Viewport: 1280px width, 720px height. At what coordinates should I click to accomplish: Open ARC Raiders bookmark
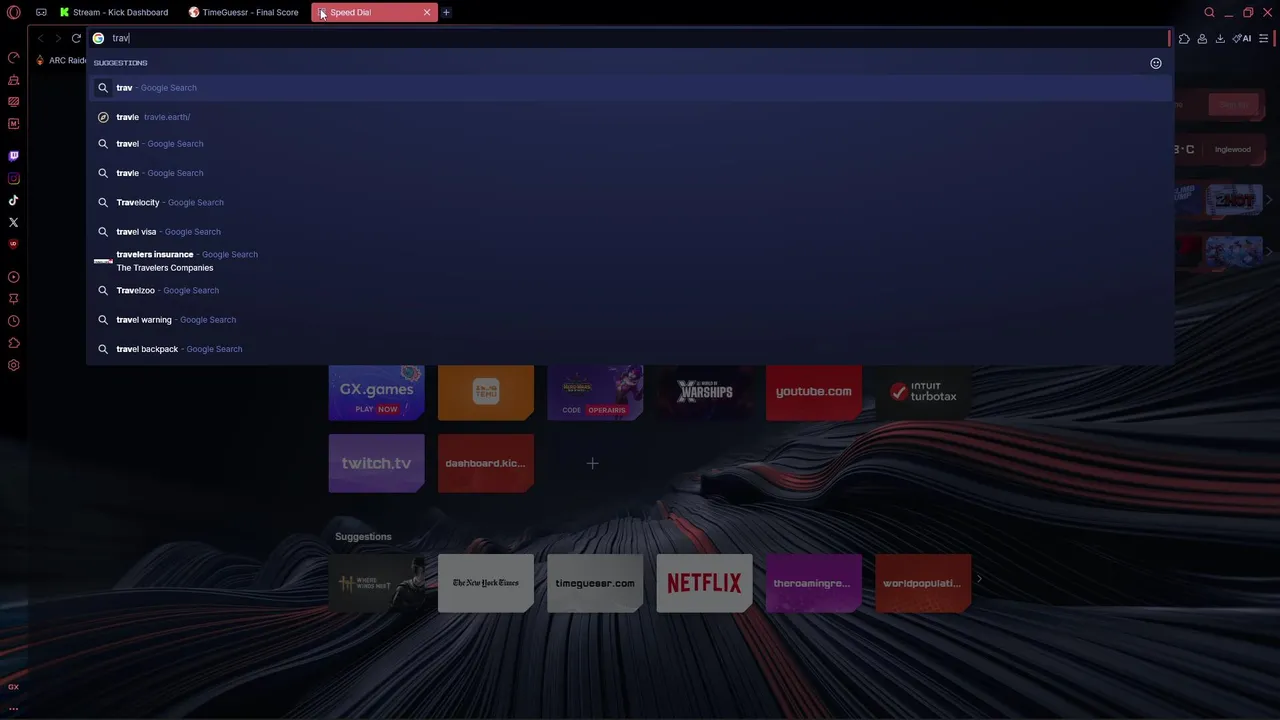pyautogui.click(x=61, y=60)
